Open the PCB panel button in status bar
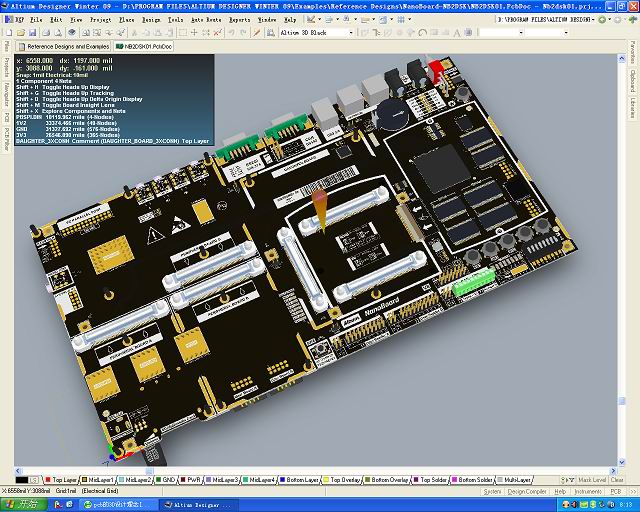This screenshot has height=512, width=640. [616, 491]
